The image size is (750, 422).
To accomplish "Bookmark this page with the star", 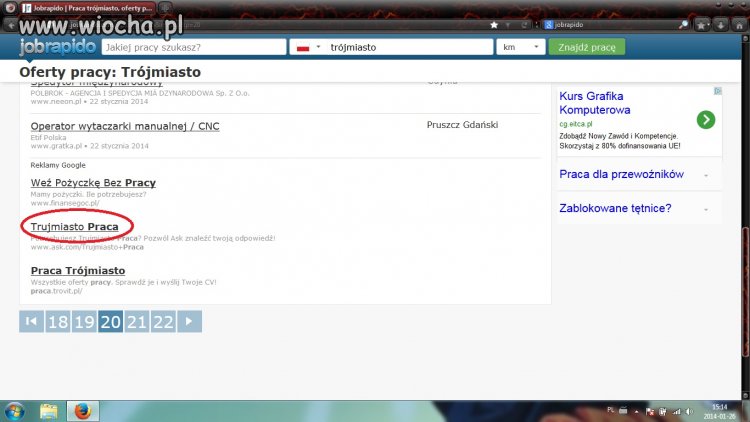I will [494, 25].
